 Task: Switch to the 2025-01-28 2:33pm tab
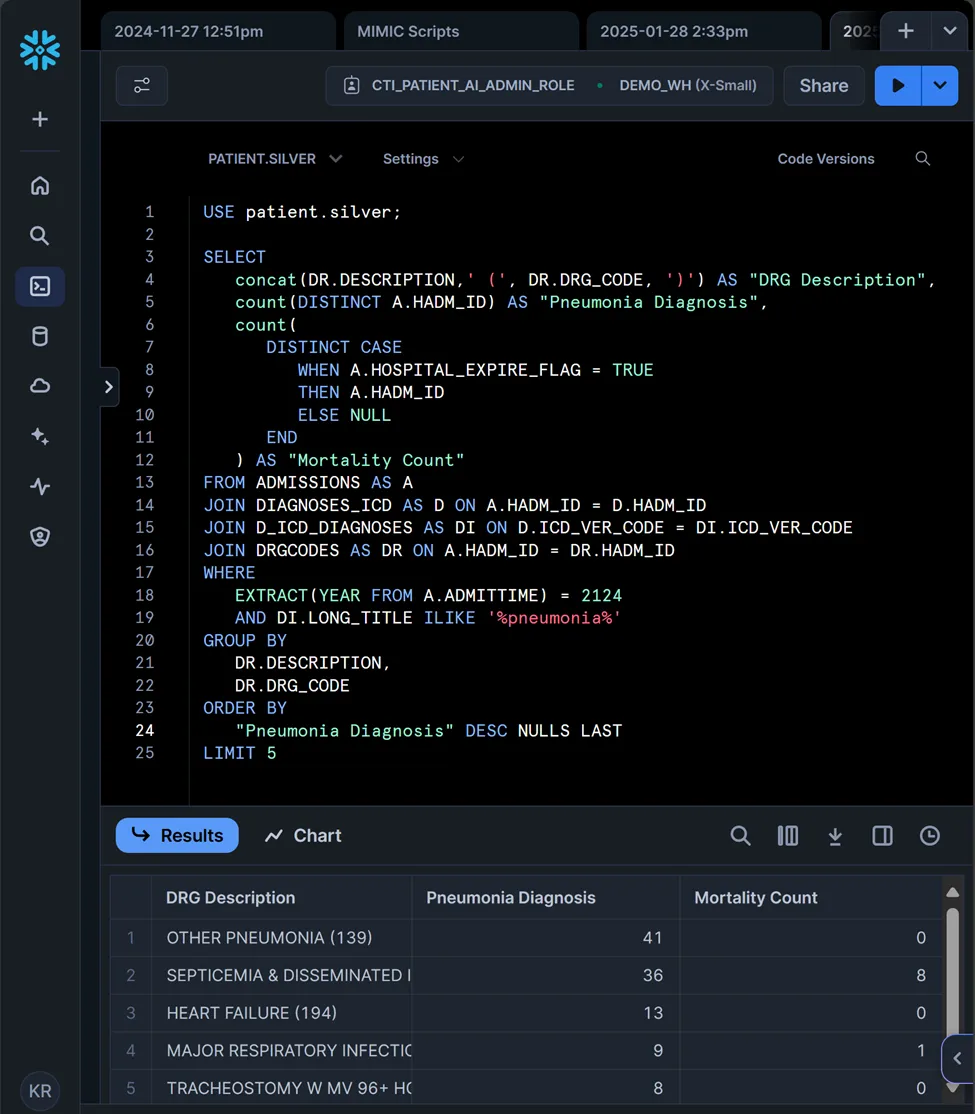click(704, 31)
